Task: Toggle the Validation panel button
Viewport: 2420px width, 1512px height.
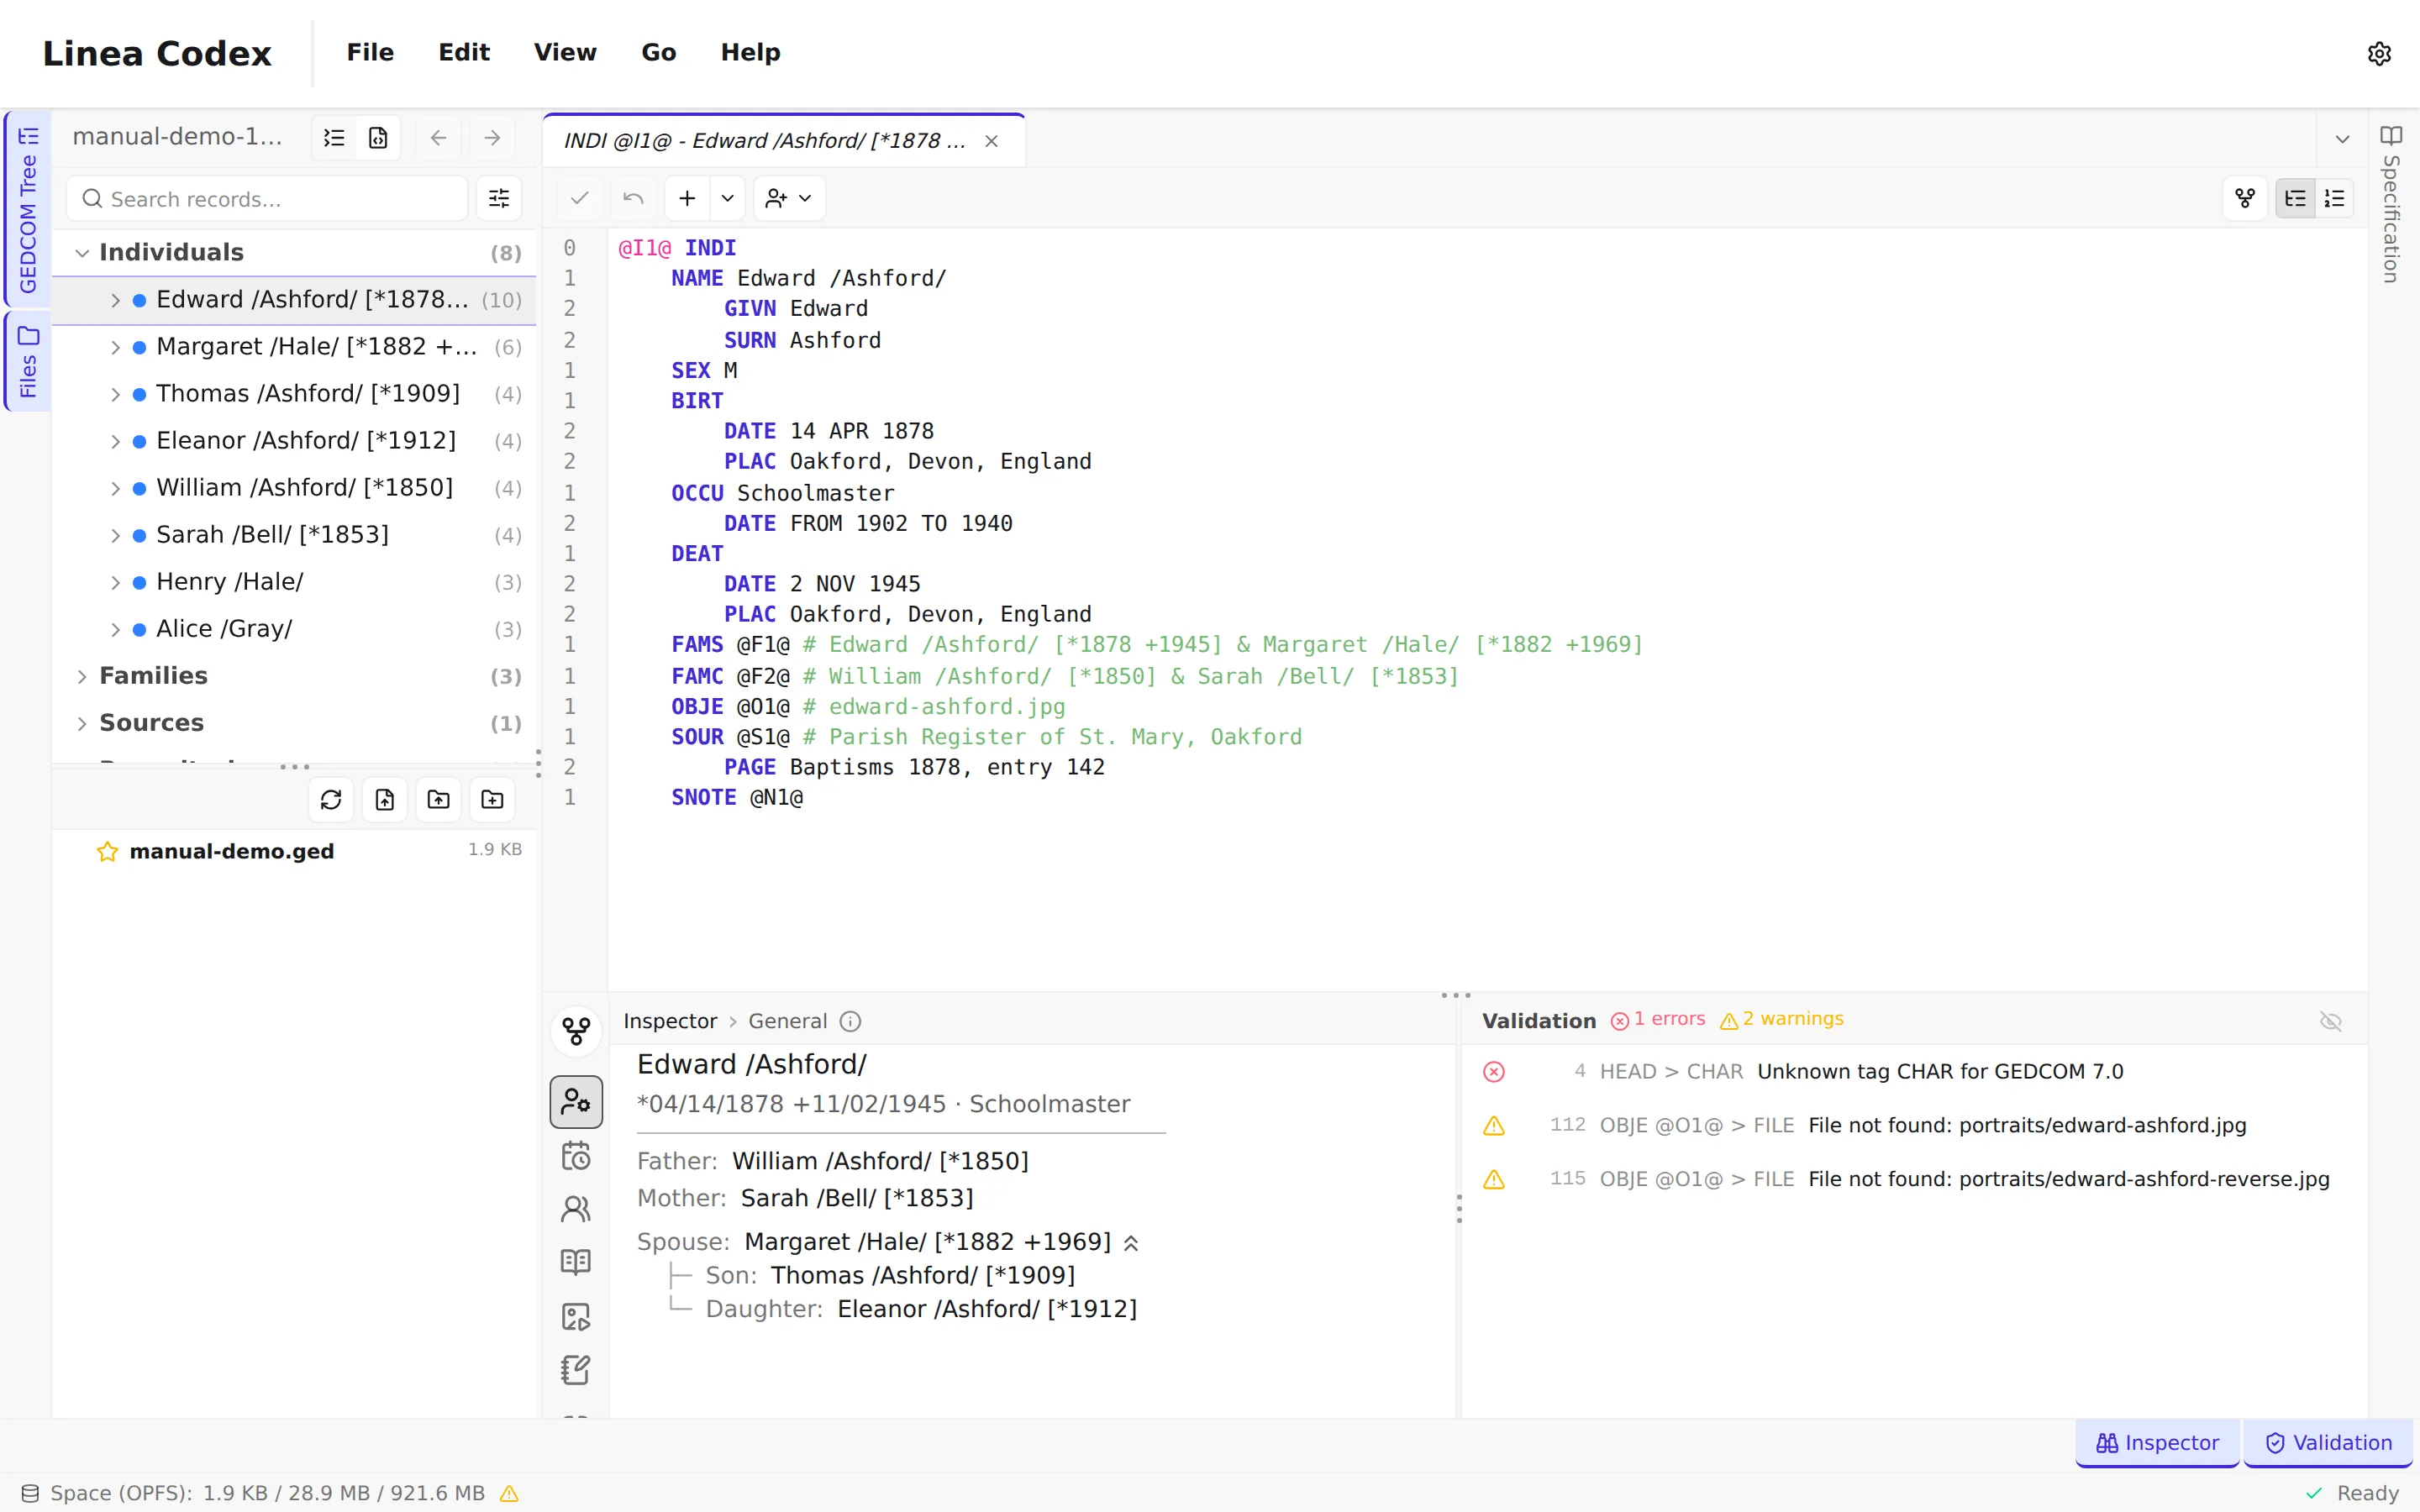Action: click(2328, 1442)
